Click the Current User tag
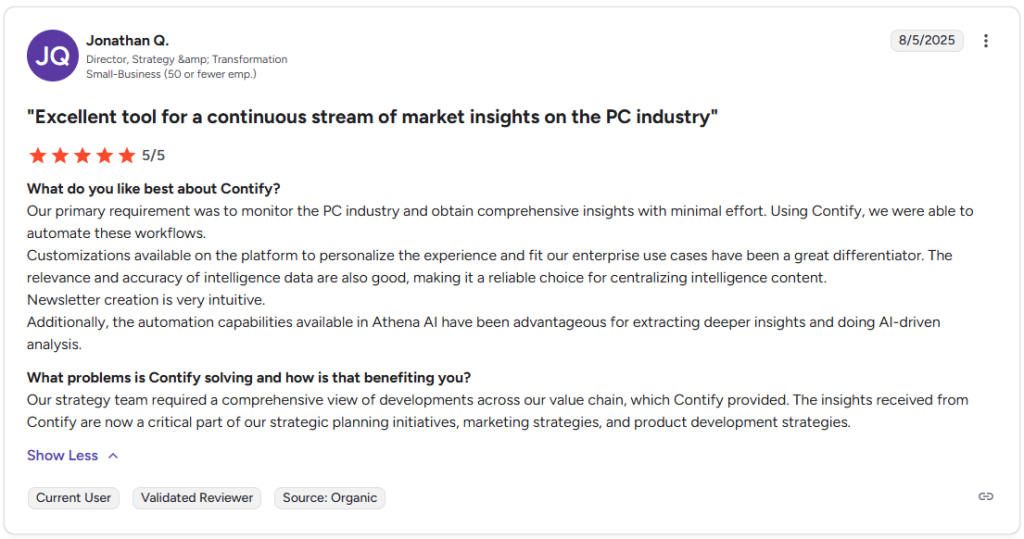The image size is (1024, 539). coord(74,498)
